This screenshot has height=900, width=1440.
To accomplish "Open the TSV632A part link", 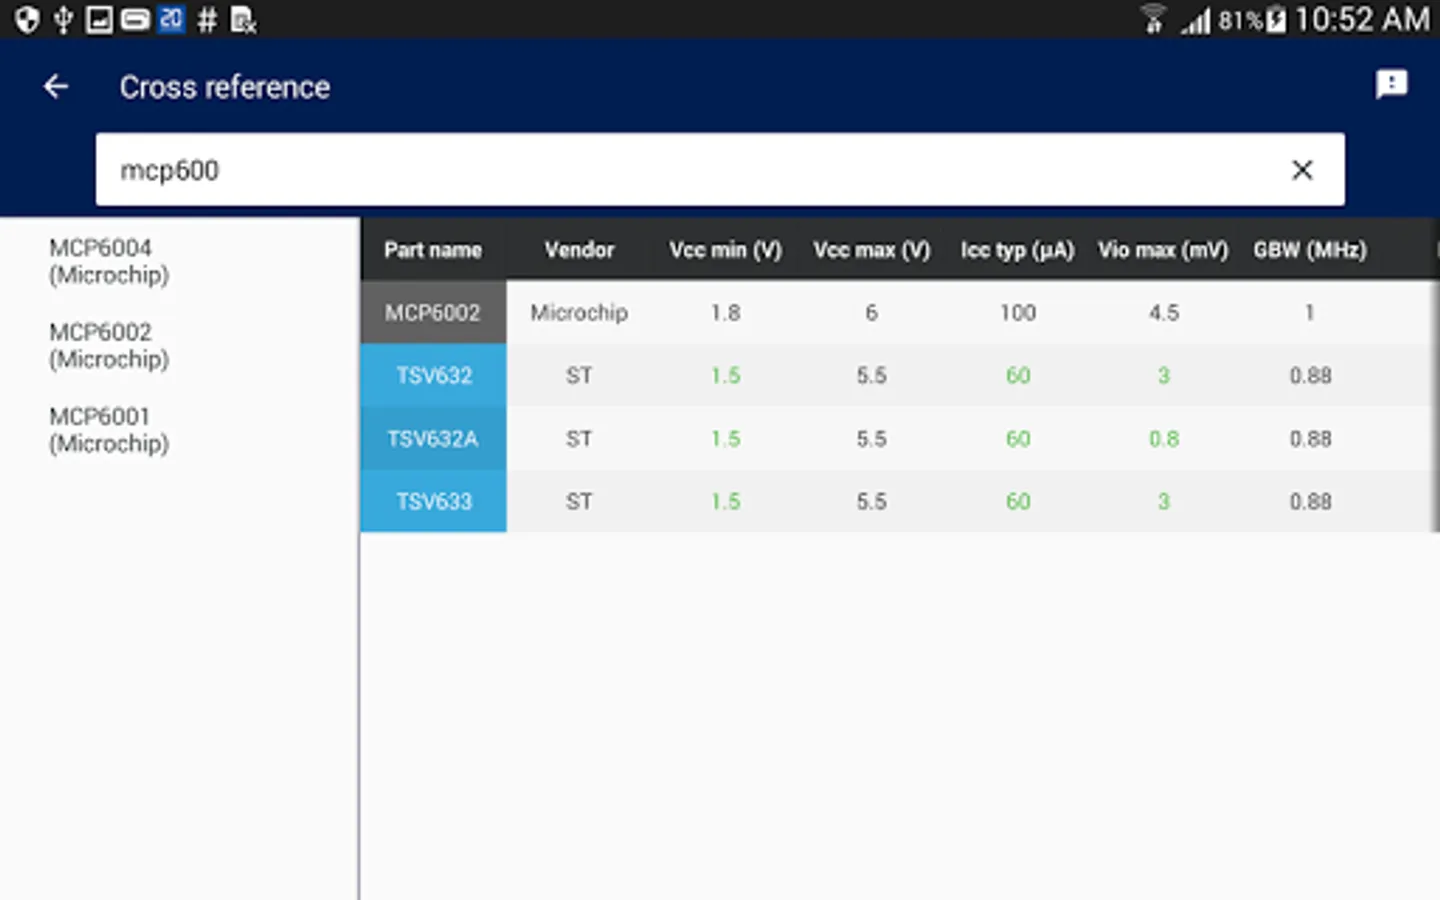I will 434,439.
